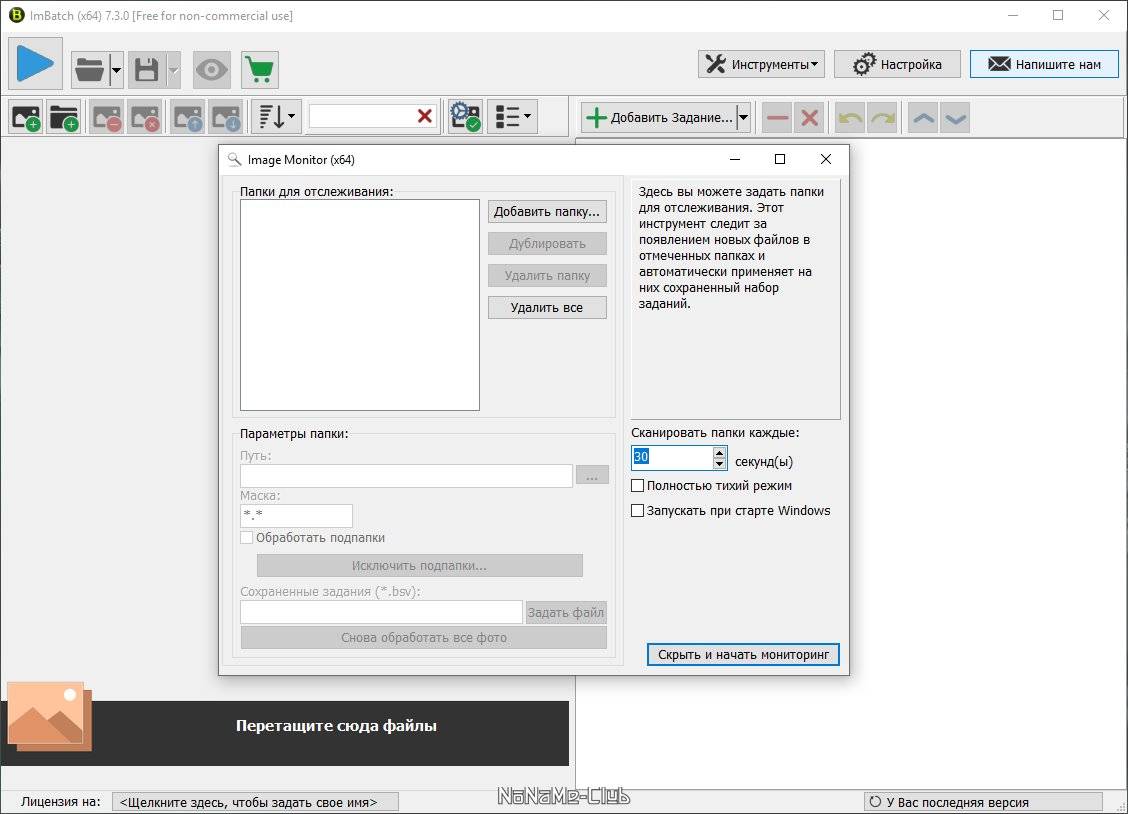Open Настройка settings
Image resolution: width=1128 pixels, height=814 pixels.
(x=897, y=64)
